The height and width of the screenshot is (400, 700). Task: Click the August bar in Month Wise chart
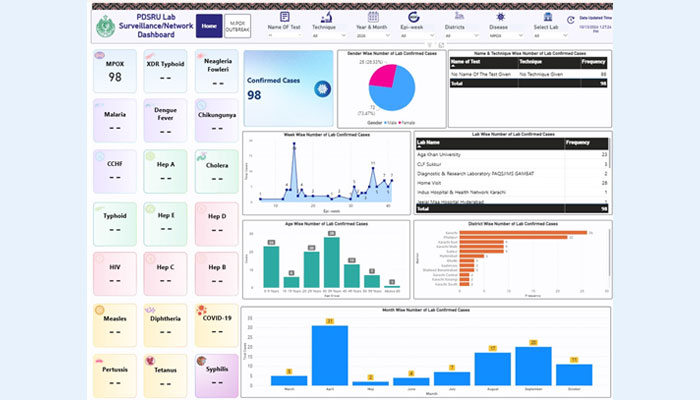point(492,369)
